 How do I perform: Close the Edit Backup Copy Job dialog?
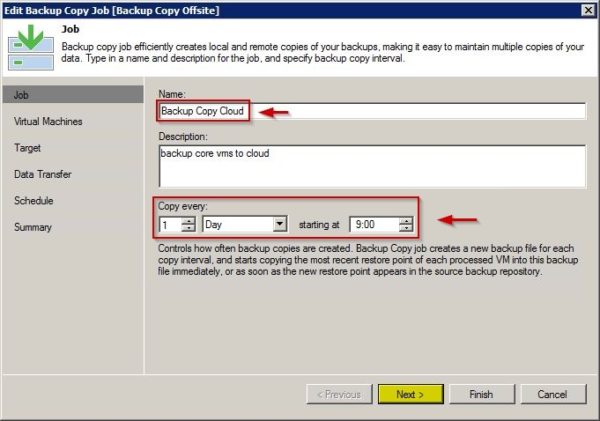(588, 10)
